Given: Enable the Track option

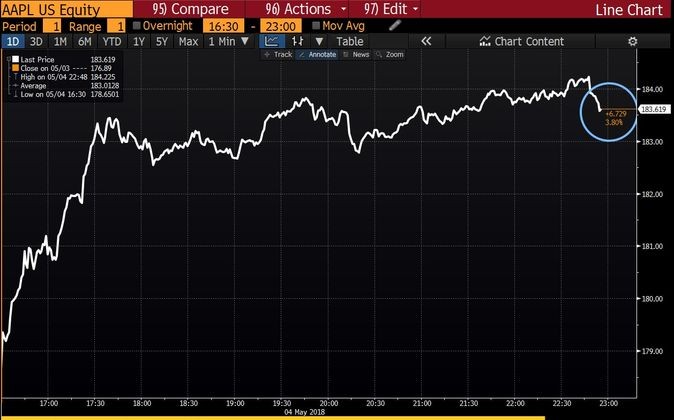Looking at the screenshot, I should pos(278,54).
